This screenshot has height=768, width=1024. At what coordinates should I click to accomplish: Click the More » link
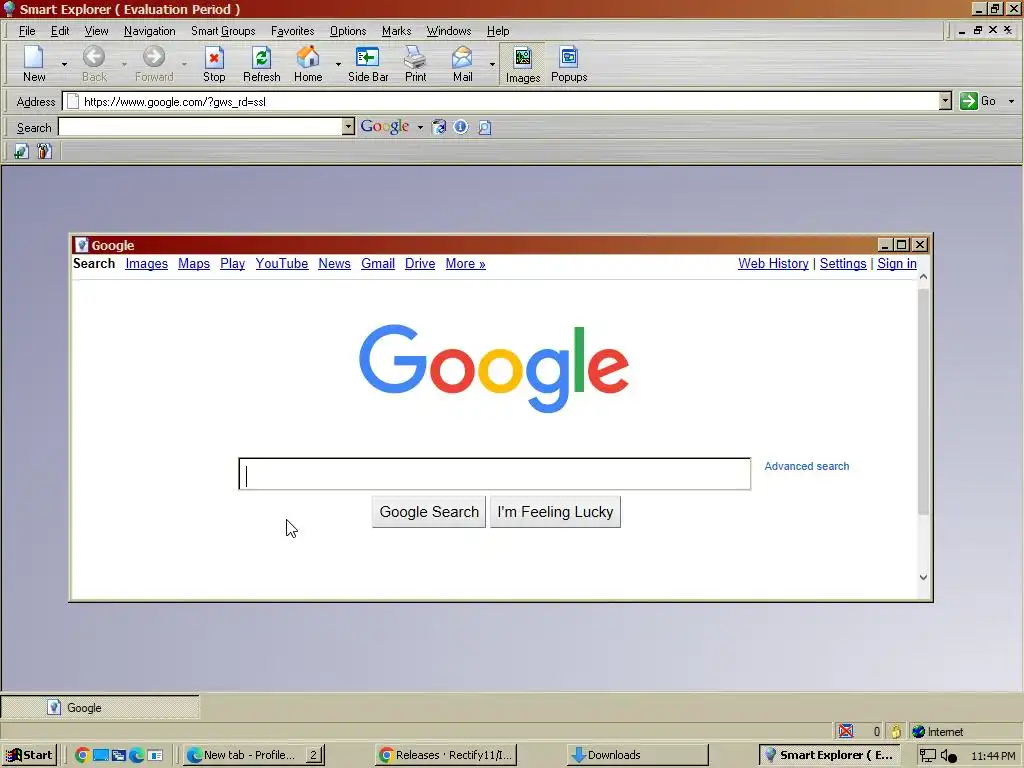(466, 263)
